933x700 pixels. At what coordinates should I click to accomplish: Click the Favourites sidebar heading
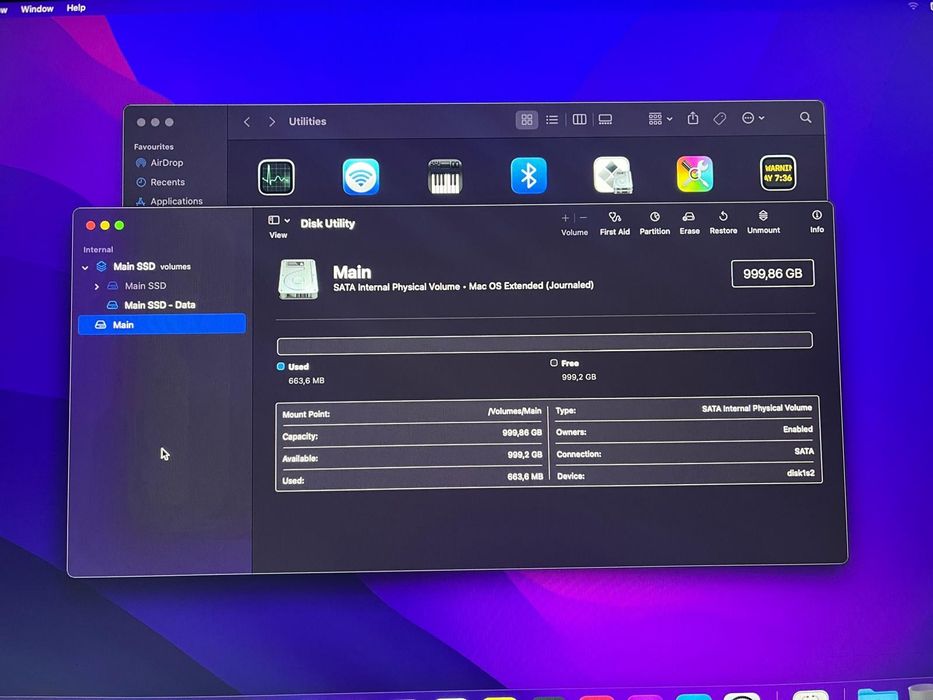tap(154, 146)
